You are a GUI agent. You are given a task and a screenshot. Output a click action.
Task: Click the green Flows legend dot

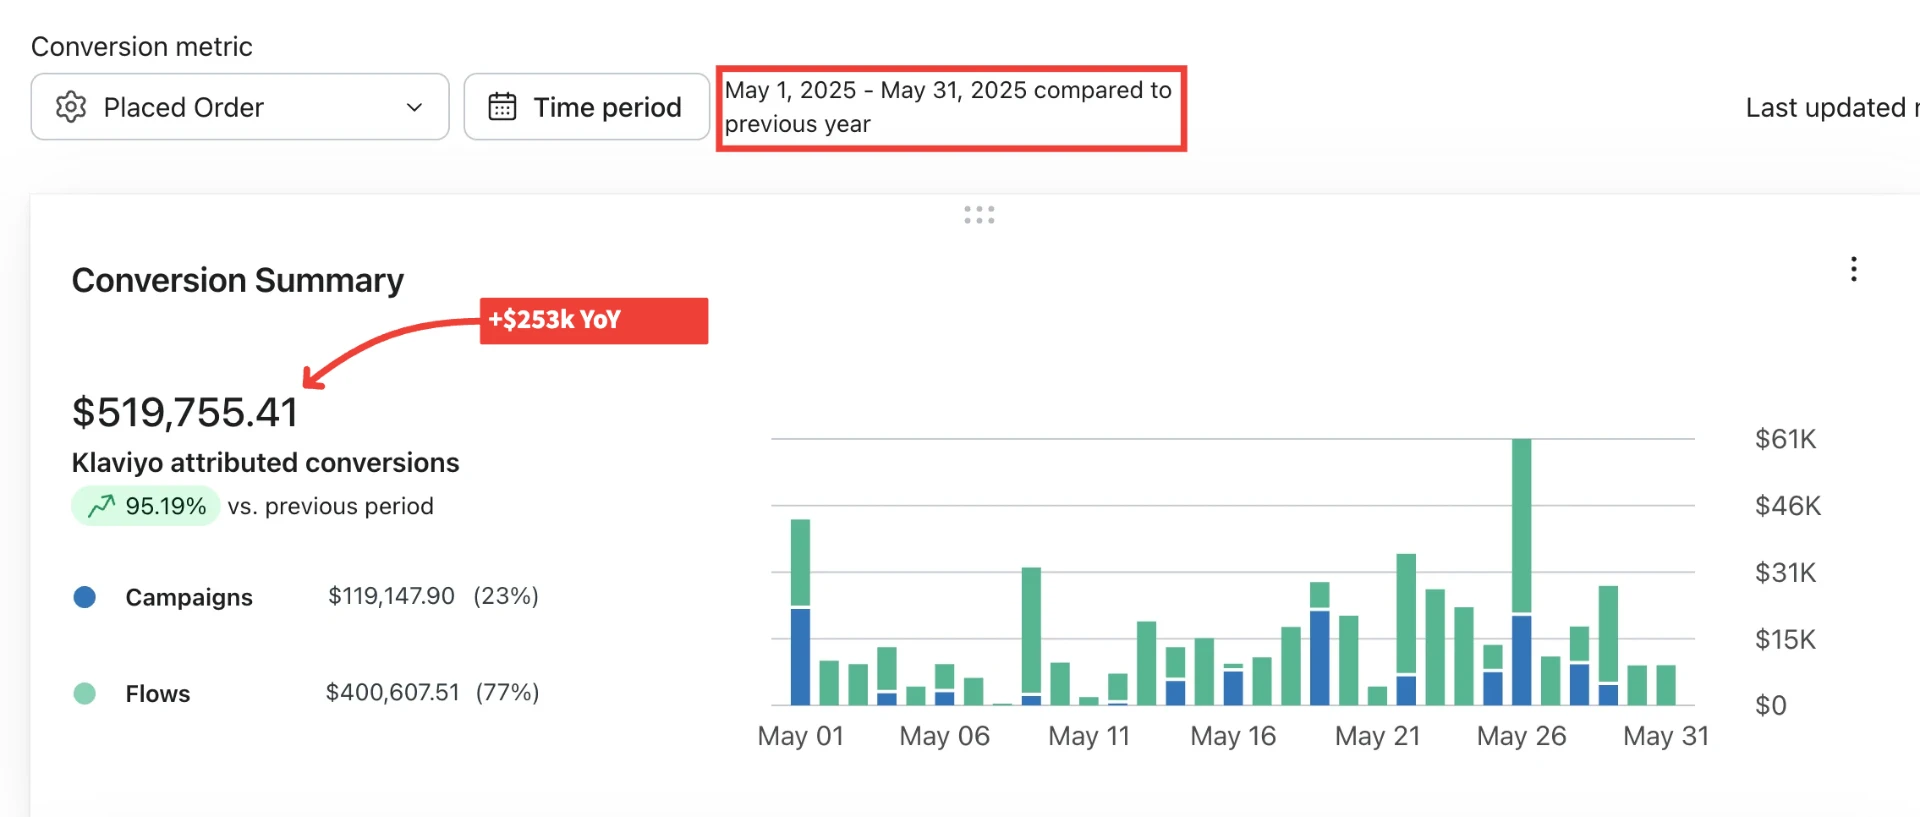point(85,693)
